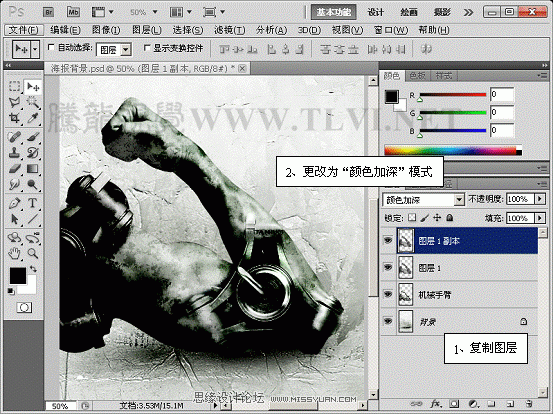553x414 pixels.
Task: Create new adjustment layer
Action: coord(473,403)
